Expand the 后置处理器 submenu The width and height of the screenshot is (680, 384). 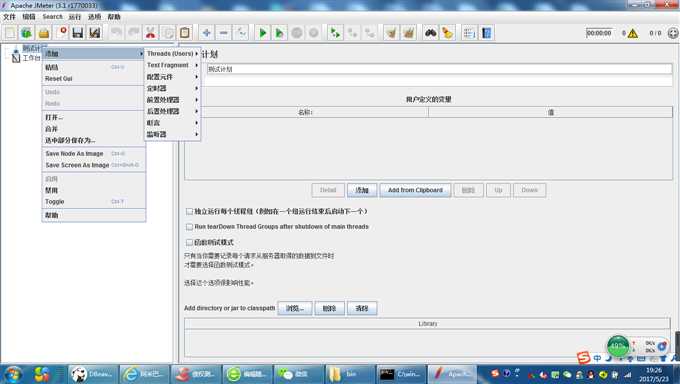coord(172,111)
